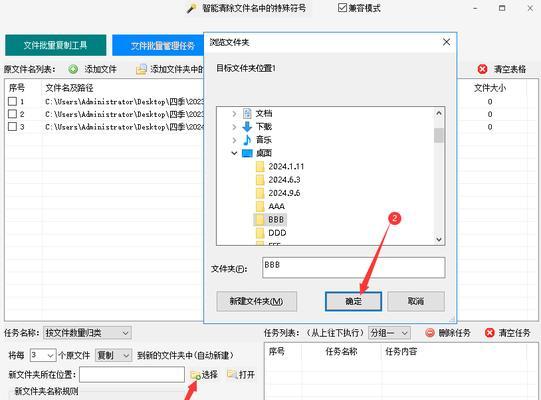Switch to the 文件批量复制工具 tab
541x400 pixels.
[56, 45]
